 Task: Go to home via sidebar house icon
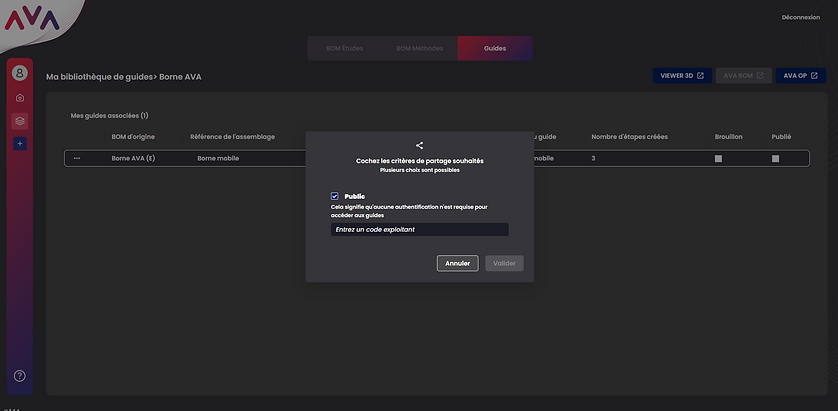[x=20, y=98]
